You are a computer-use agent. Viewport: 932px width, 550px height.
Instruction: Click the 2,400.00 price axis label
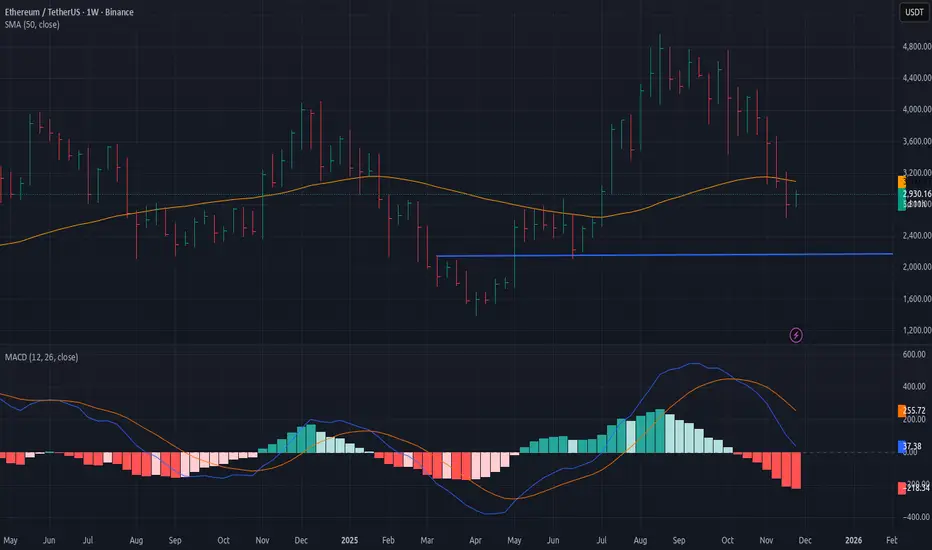coord(917,235)
